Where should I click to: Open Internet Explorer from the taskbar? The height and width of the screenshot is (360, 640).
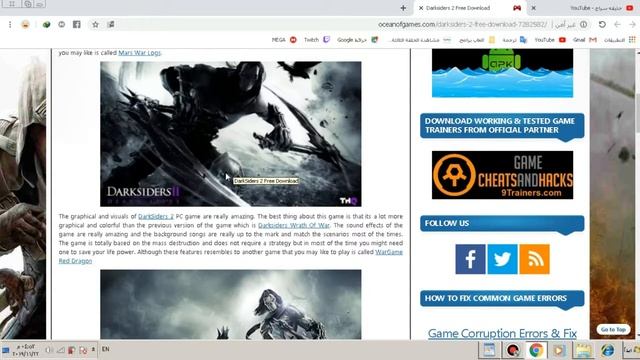pos(607,350)
